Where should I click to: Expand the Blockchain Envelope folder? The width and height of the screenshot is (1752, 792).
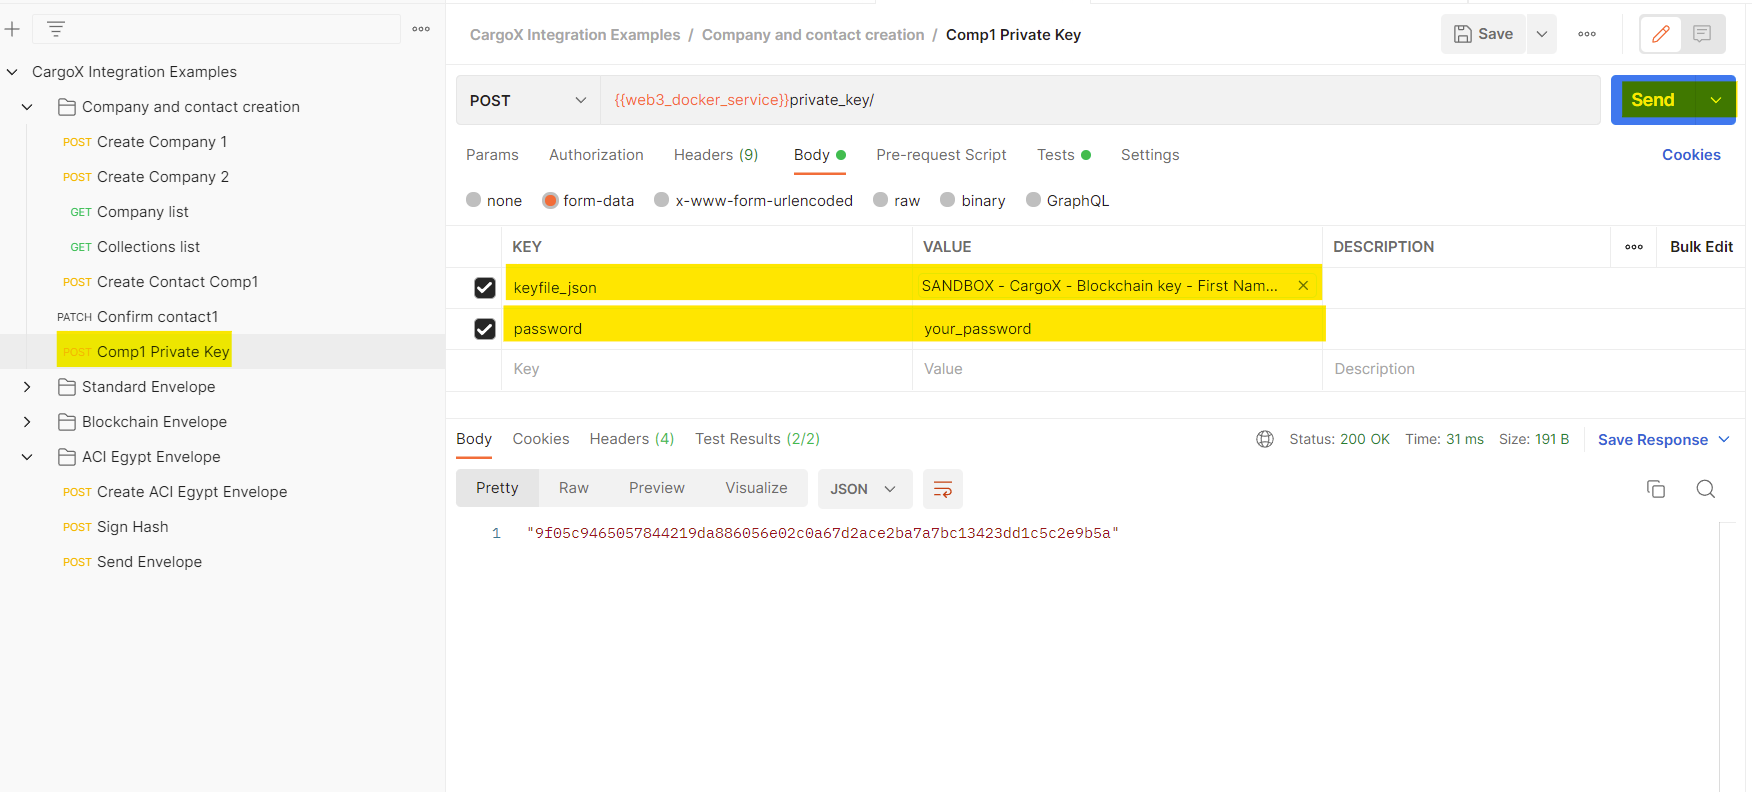coord(27,422)
